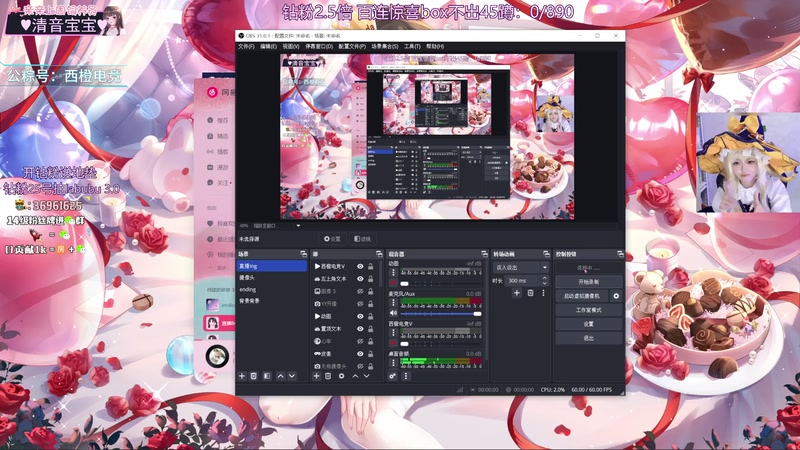
Task: Open options dots for 麦克风/Aux channel
Action: tap(393, 303)
